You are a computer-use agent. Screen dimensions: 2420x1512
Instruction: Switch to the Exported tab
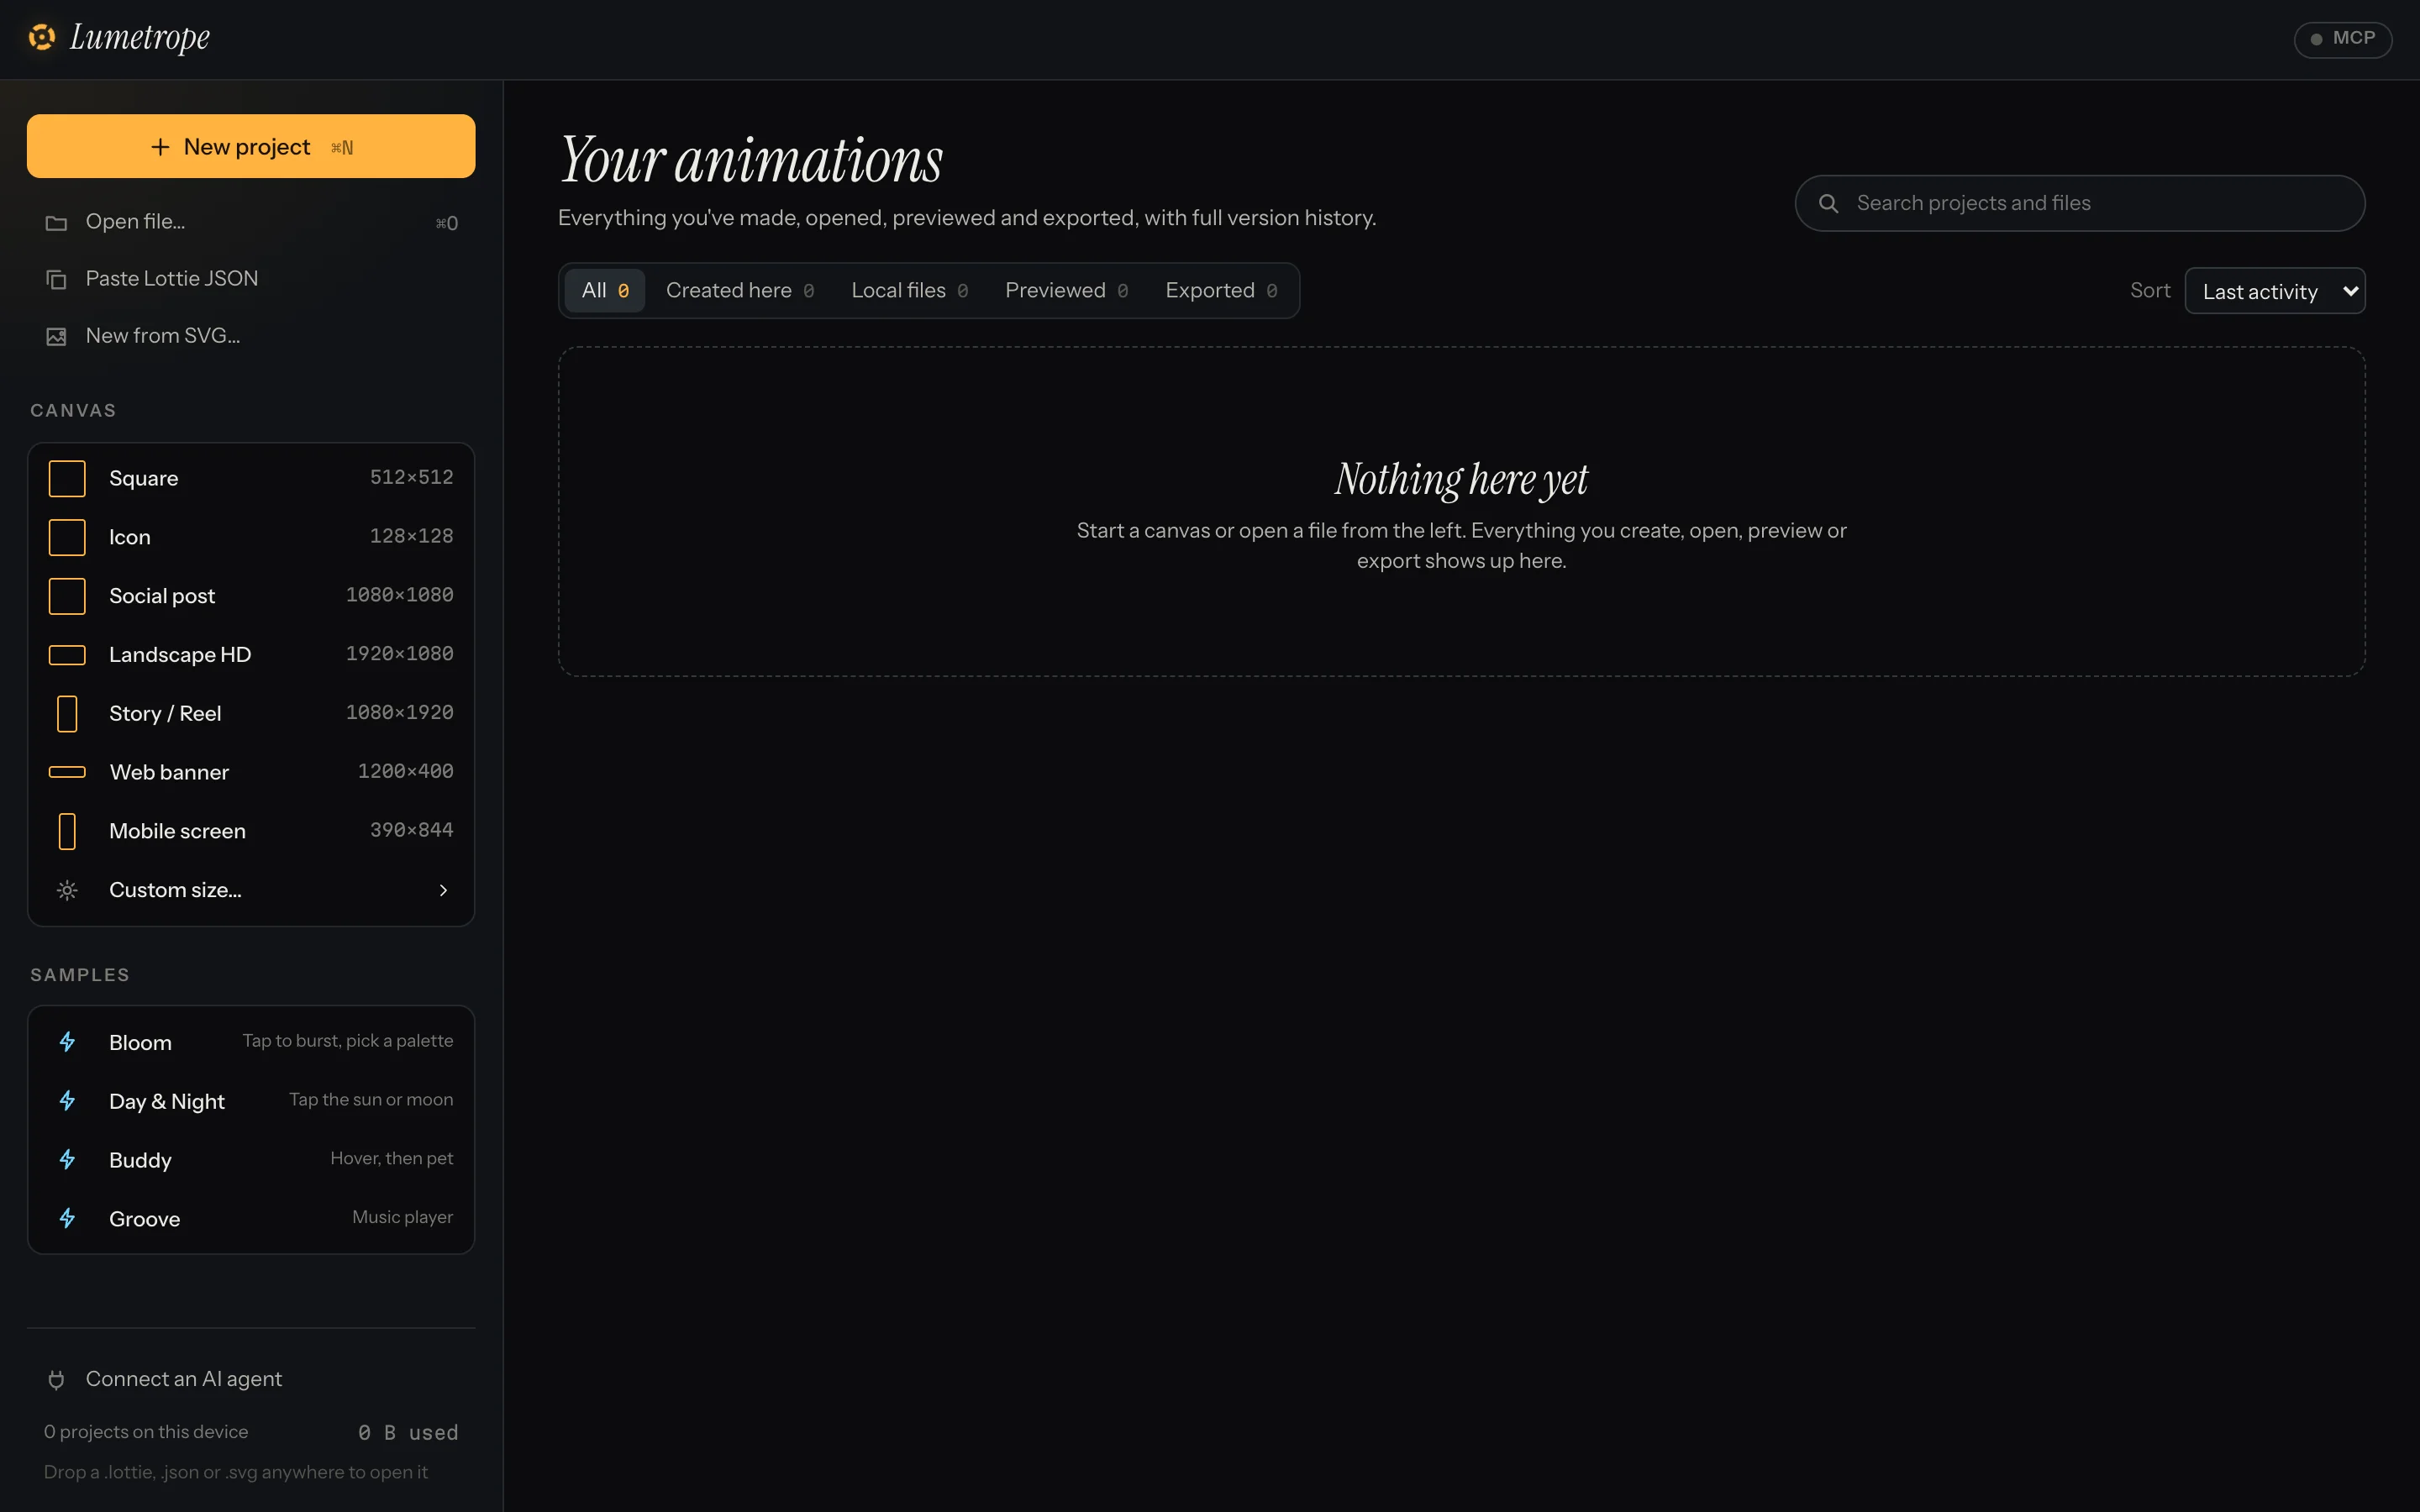click(x=1221, y=290)
